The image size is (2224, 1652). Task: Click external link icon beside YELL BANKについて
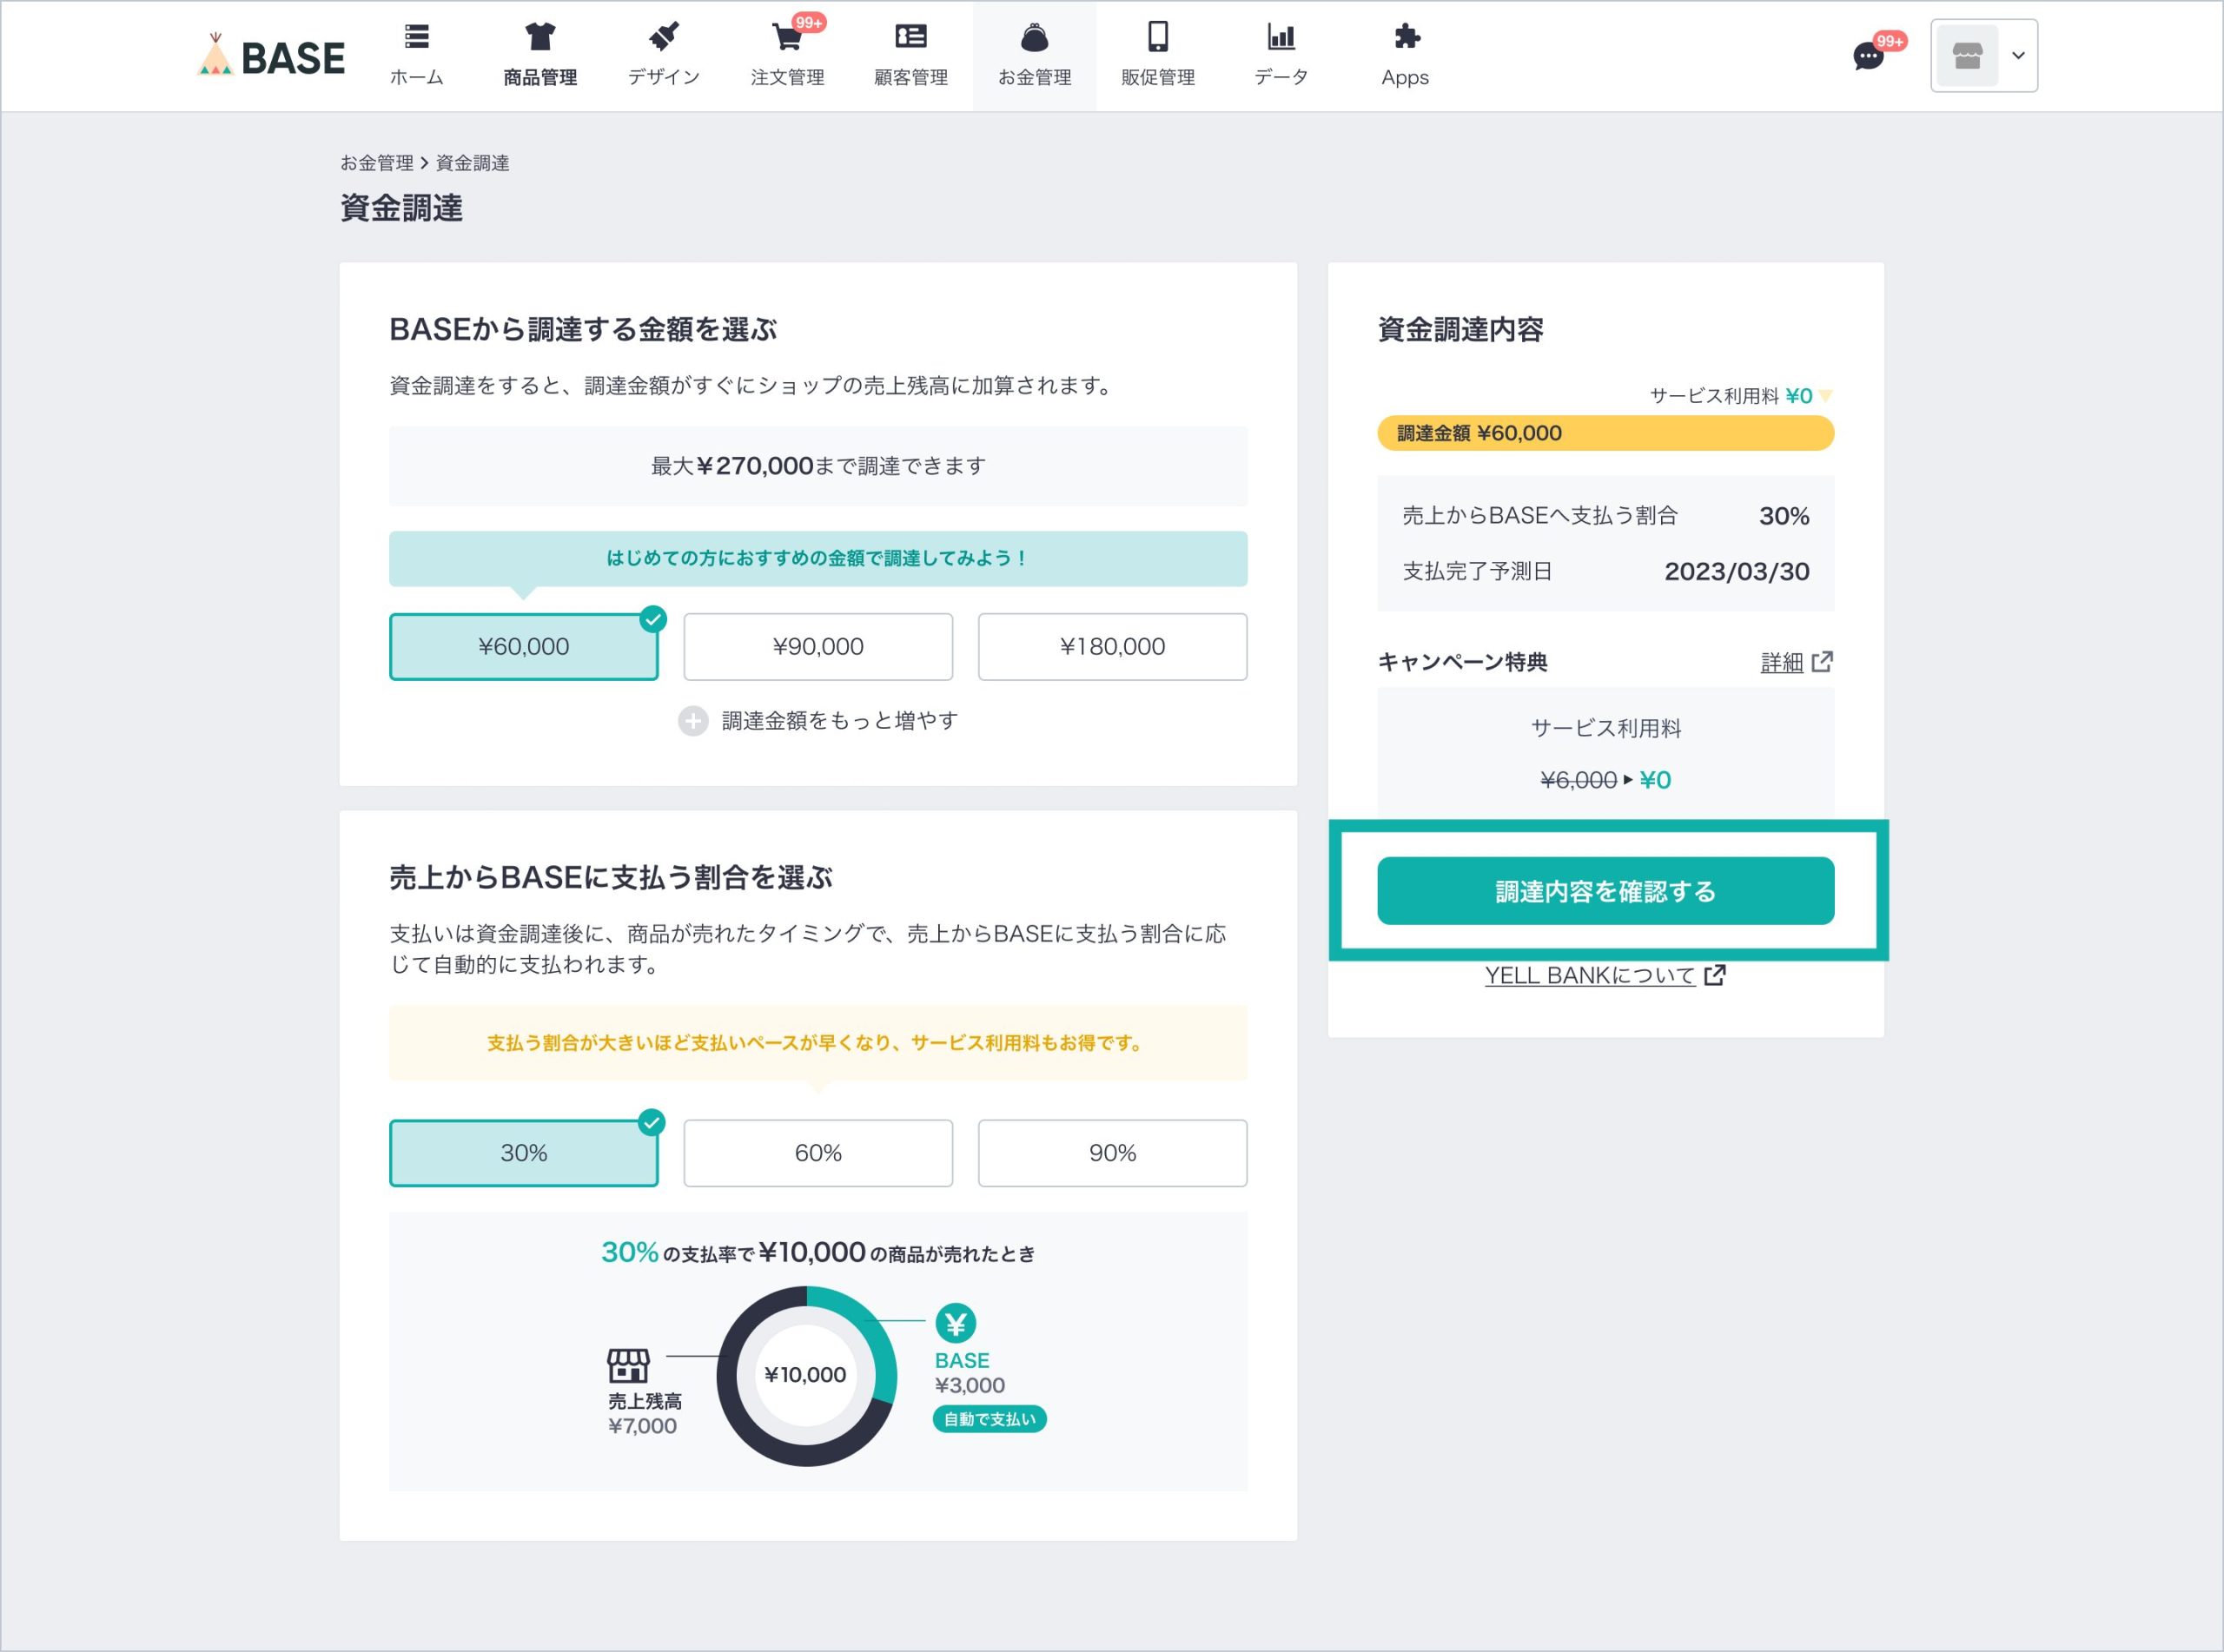pos(1715,975)
